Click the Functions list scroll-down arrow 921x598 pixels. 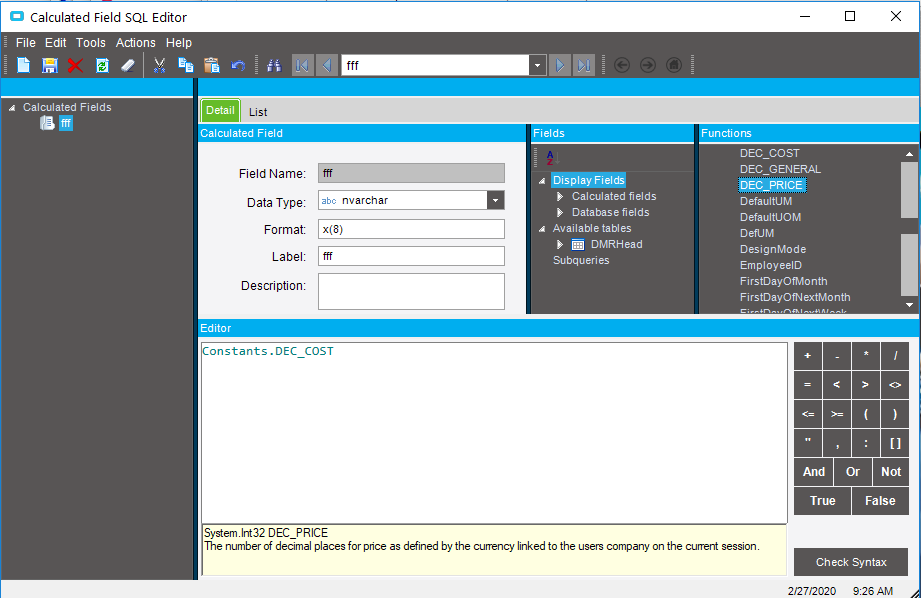point(909,305)
